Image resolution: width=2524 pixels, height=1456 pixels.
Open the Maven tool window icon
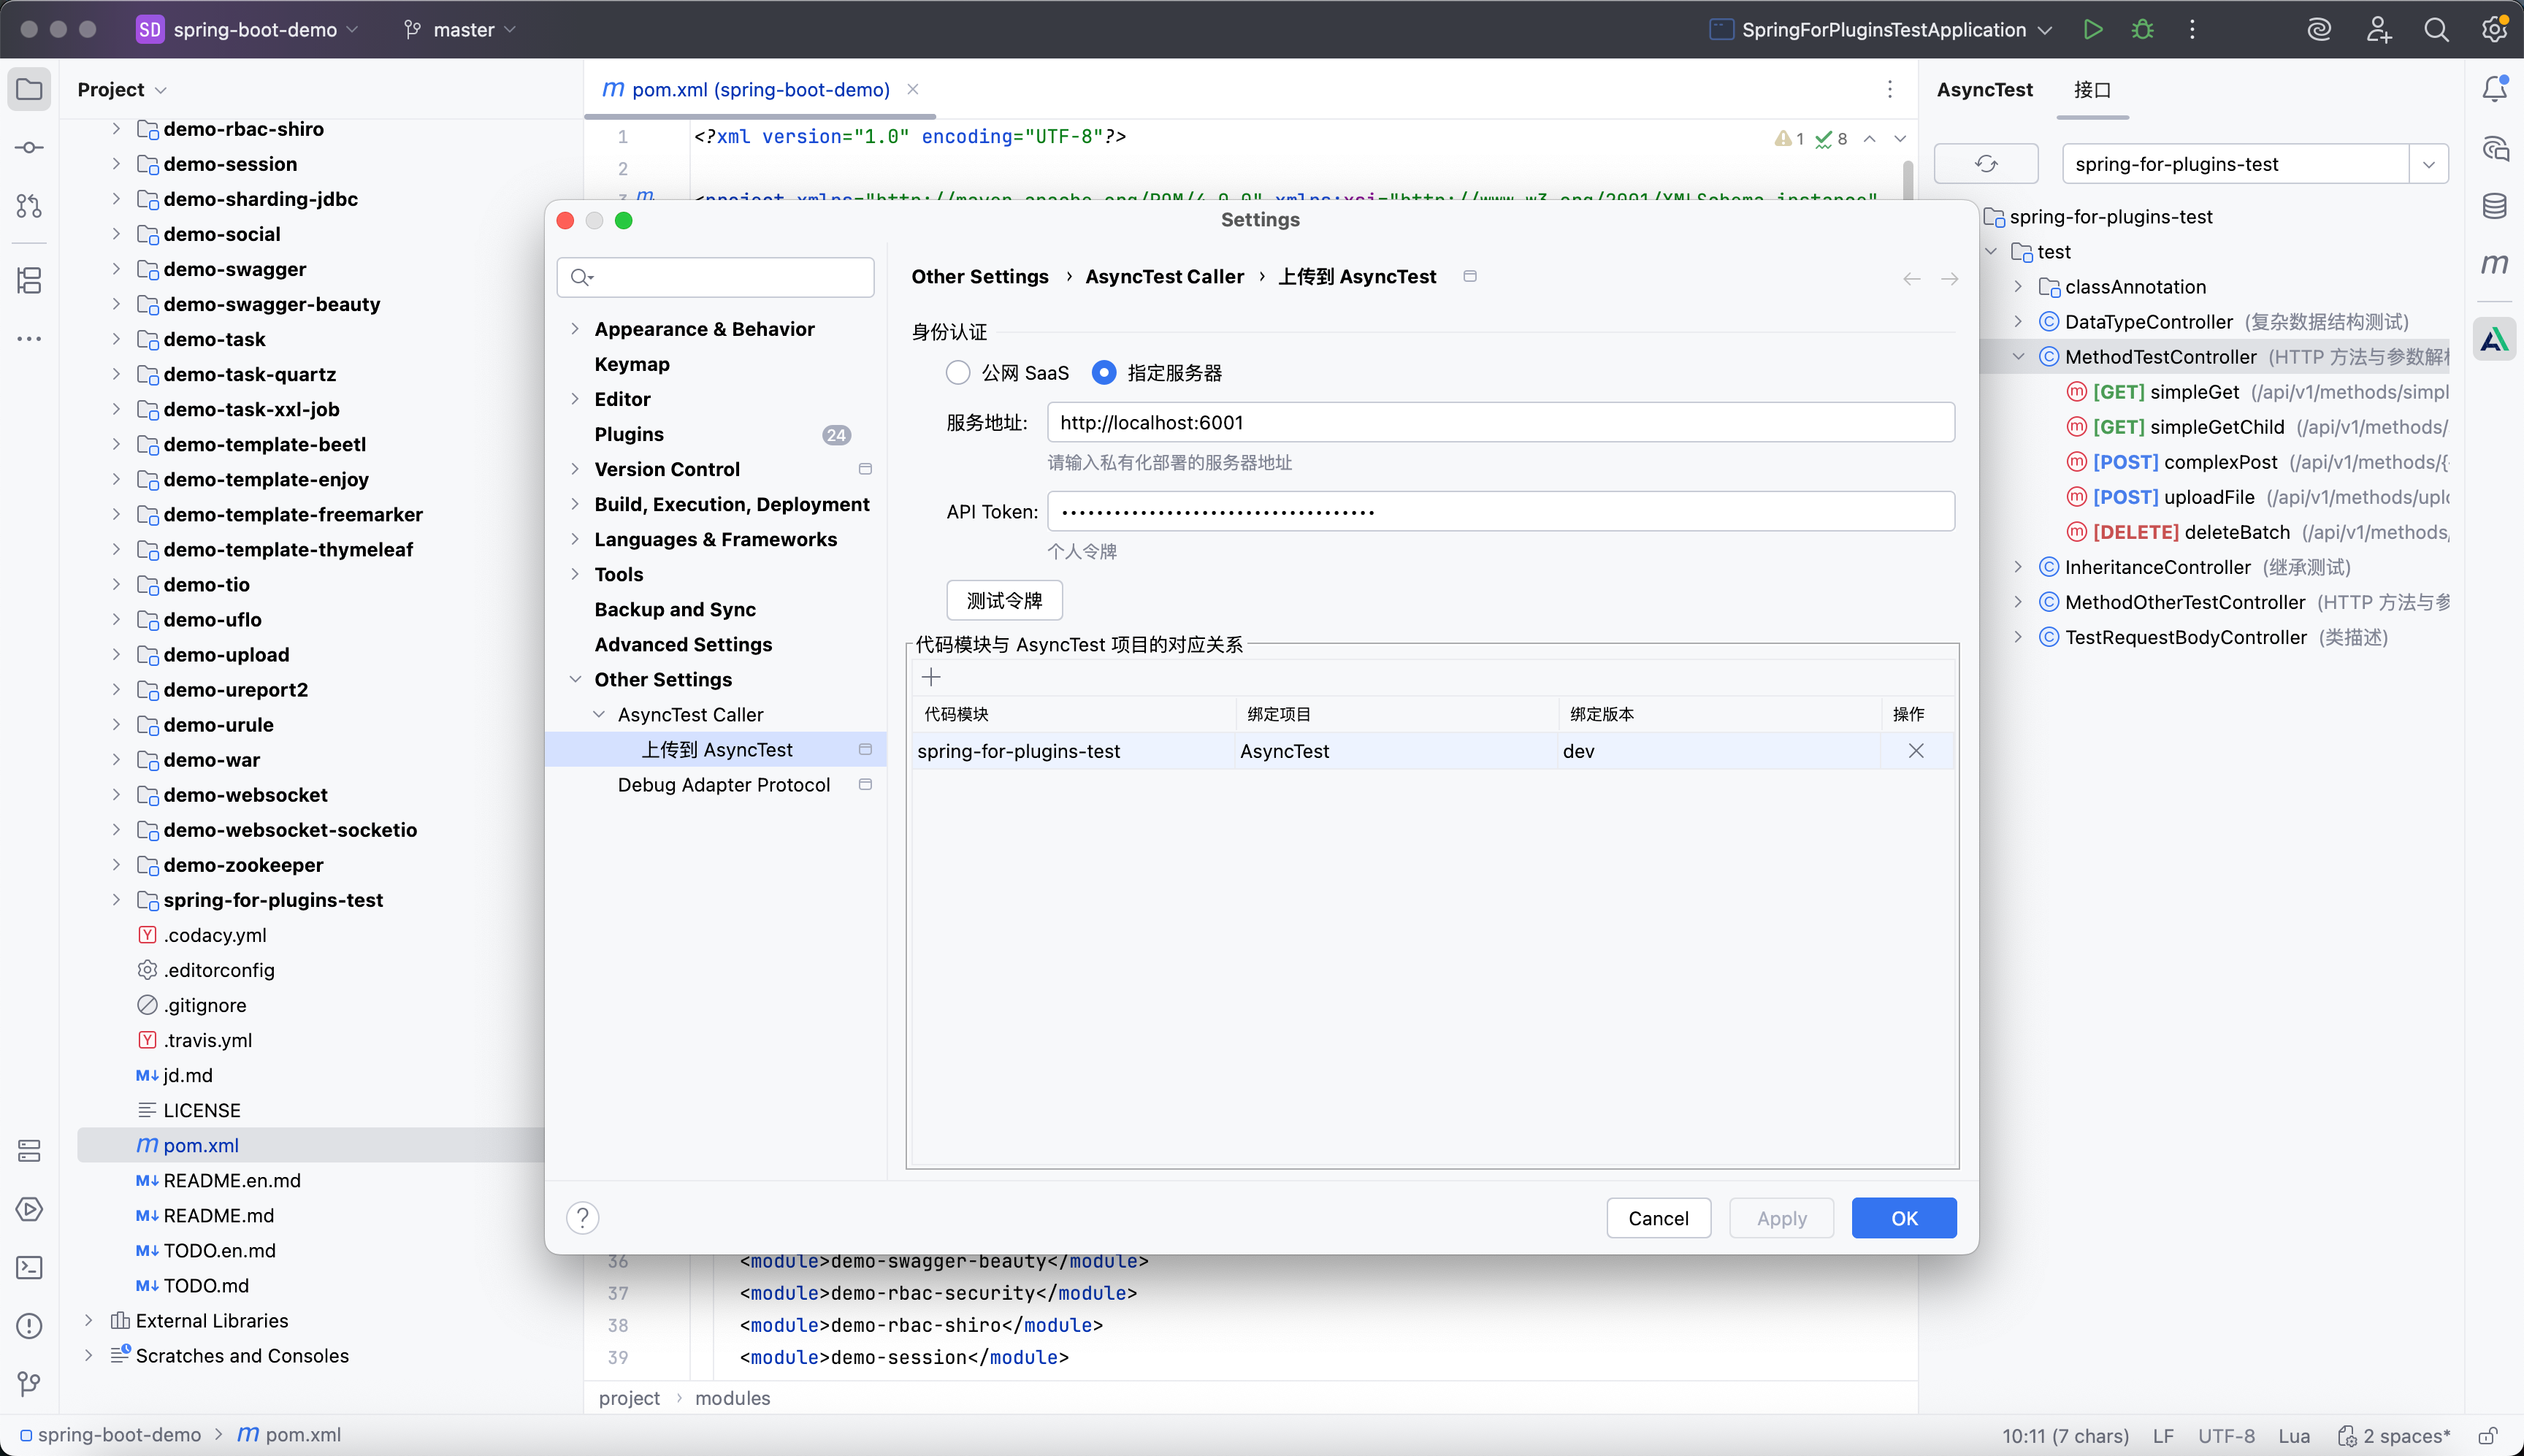click(2494, 264)
